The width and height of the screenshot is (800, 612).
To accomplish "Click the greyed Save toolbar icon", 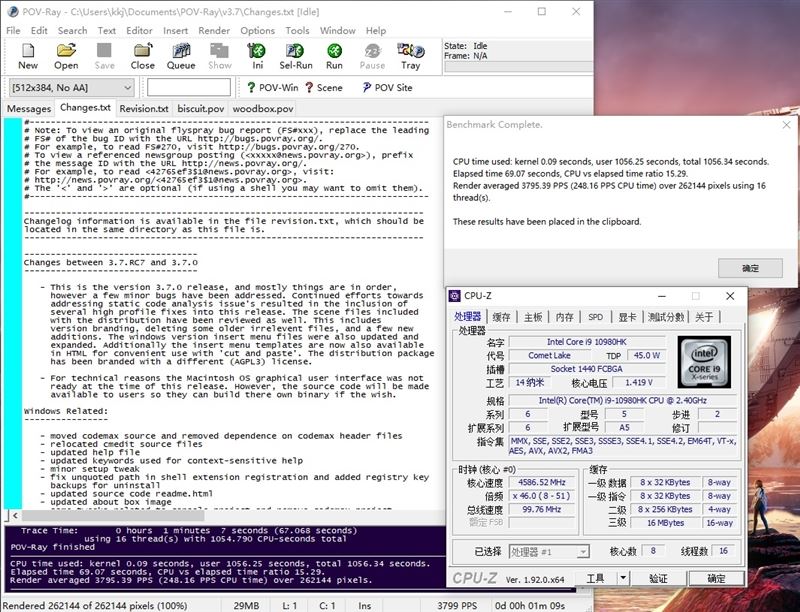I will click(x=104, y=57).
